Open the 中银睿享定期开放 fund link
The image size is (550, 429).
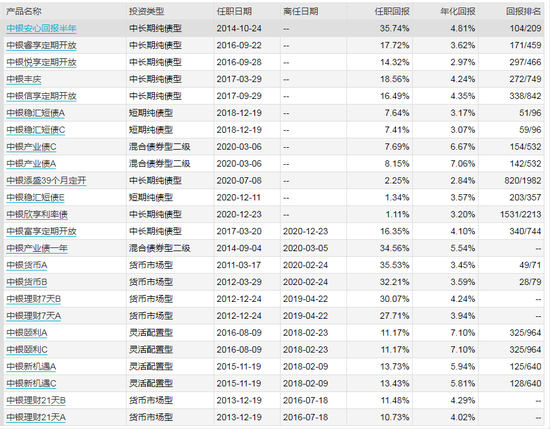[x=41, y=45]
